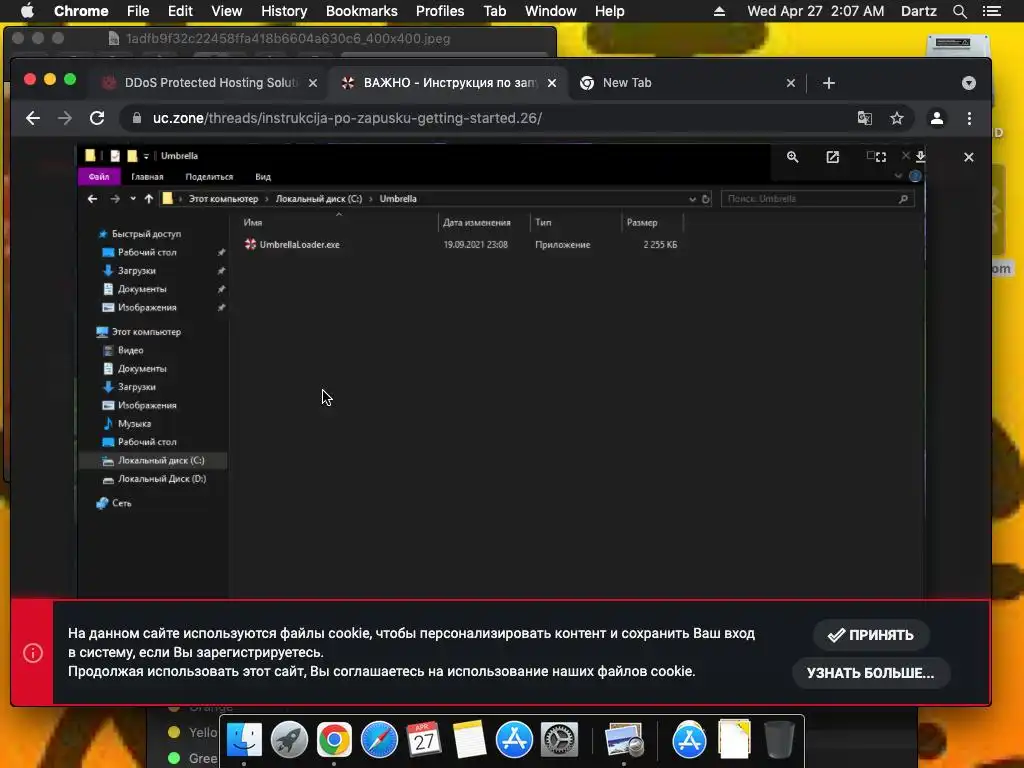Viewport: 1024px width, 768px height.
Task: Open the Edit menu
Action: [180, 11]
